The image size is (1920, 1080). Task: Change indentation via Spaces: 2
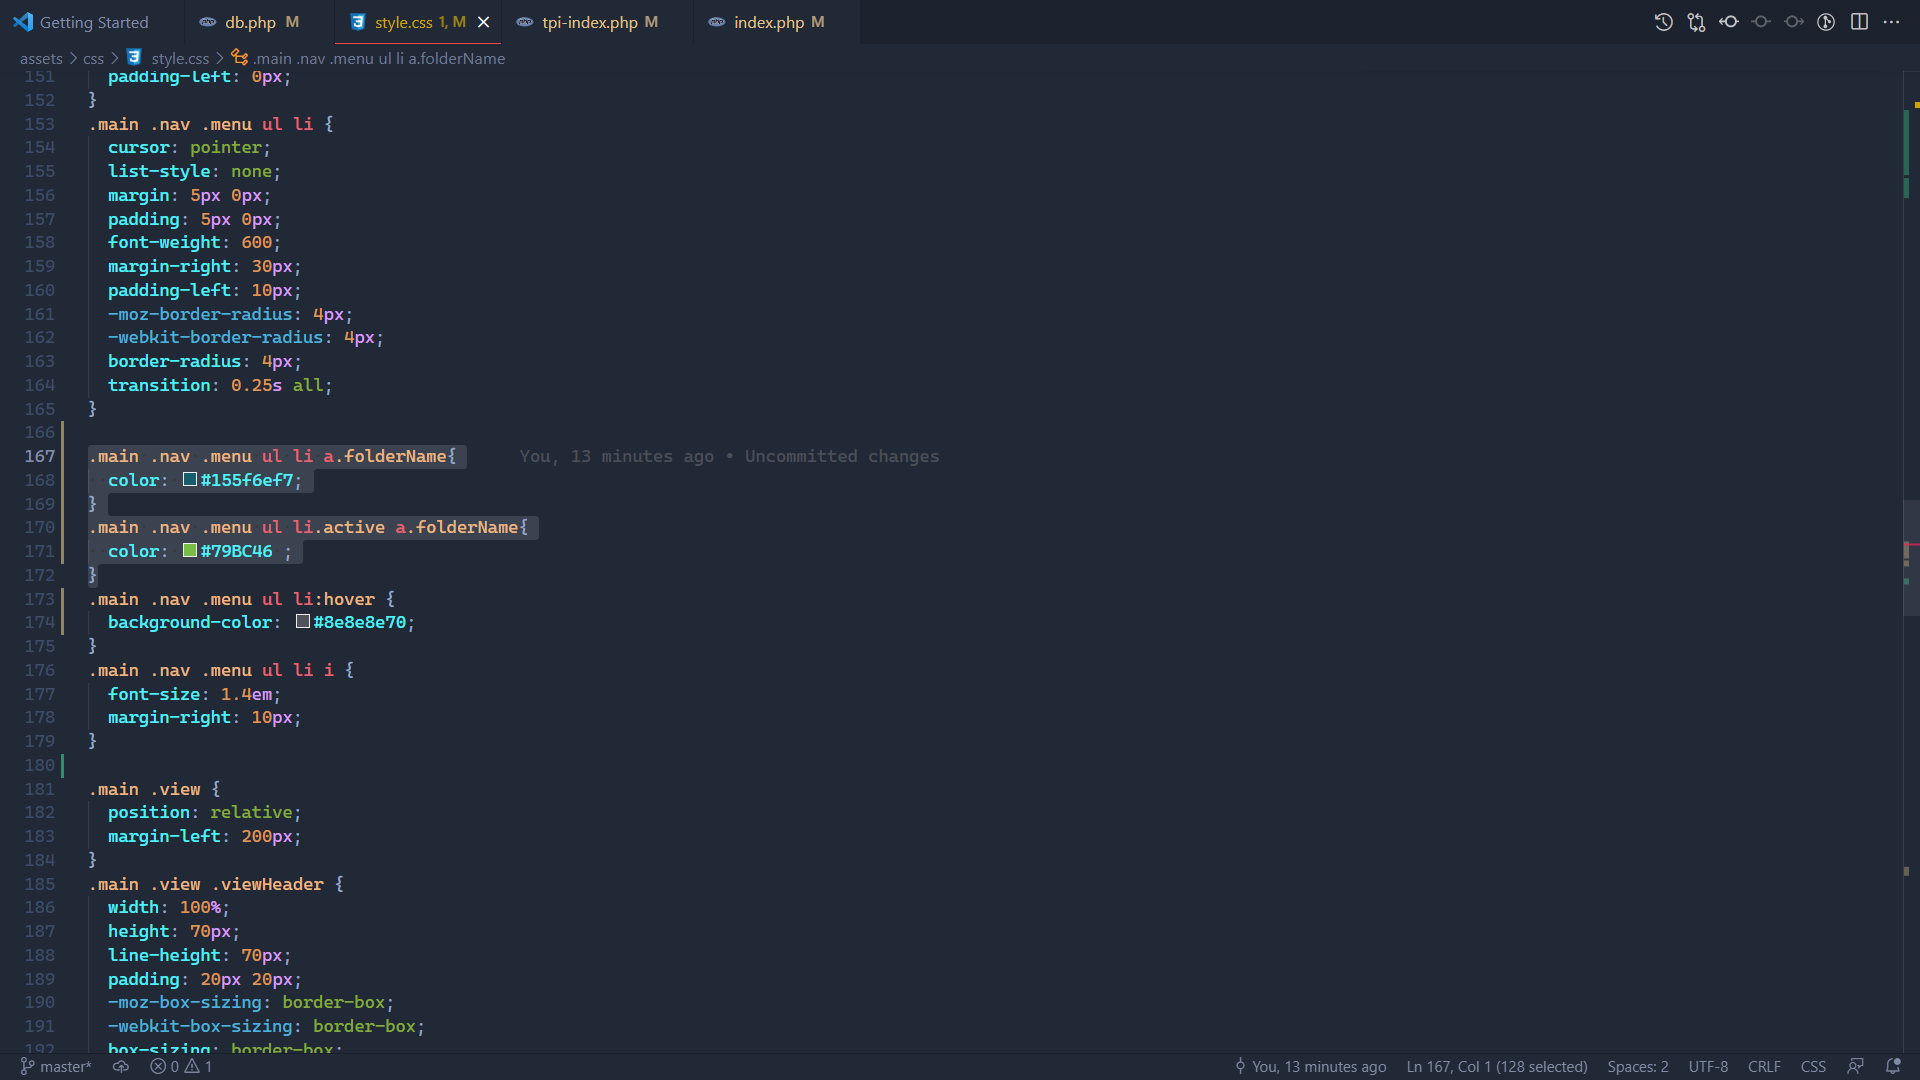tap(1638, 1067)
